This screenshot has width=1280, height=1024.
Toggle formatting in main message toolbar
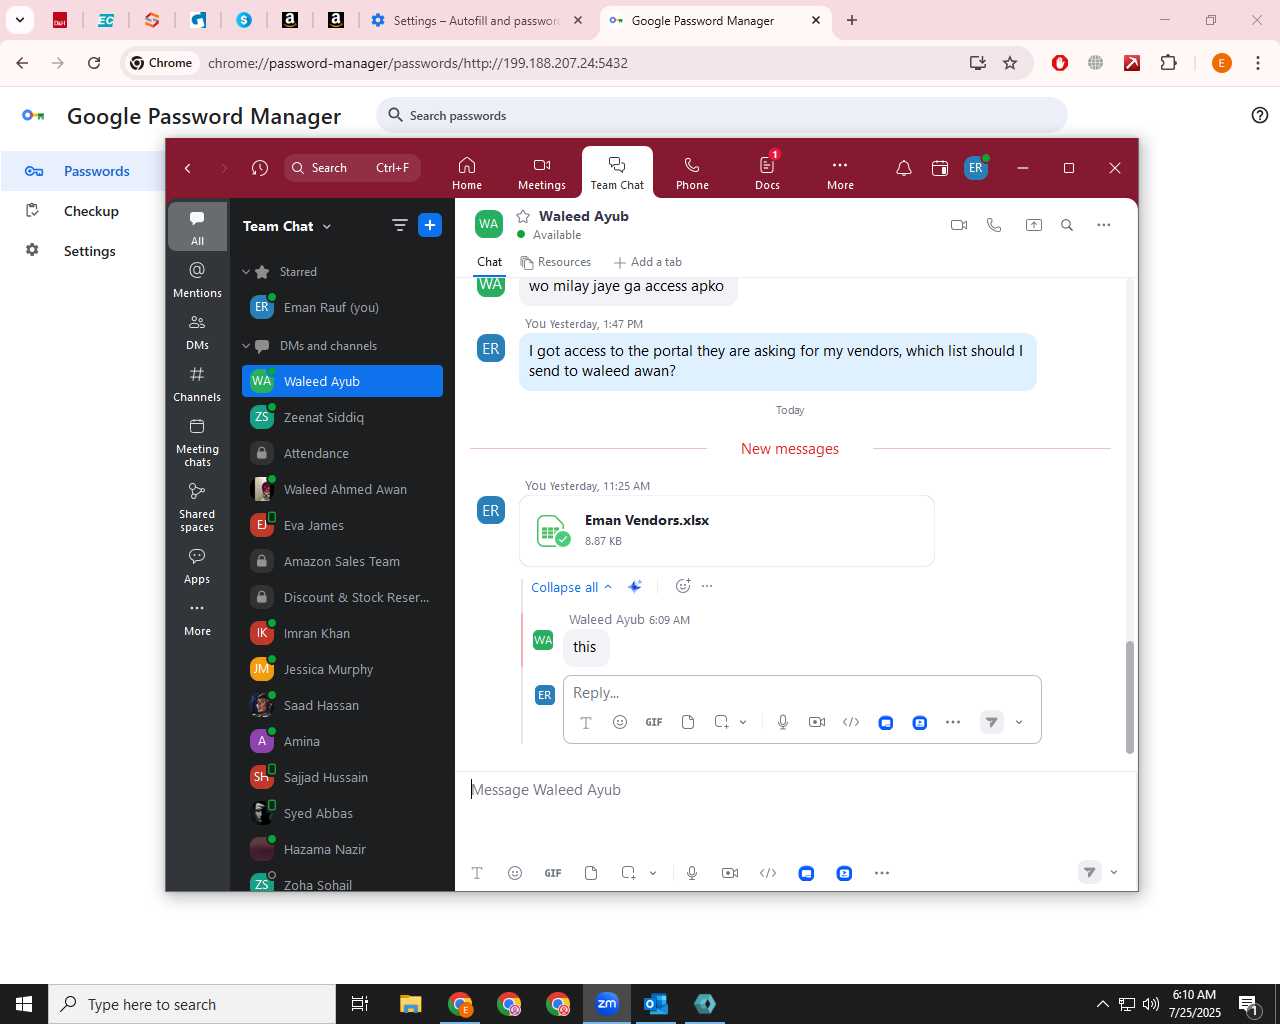pyautogui.click(x=477, y=873)
